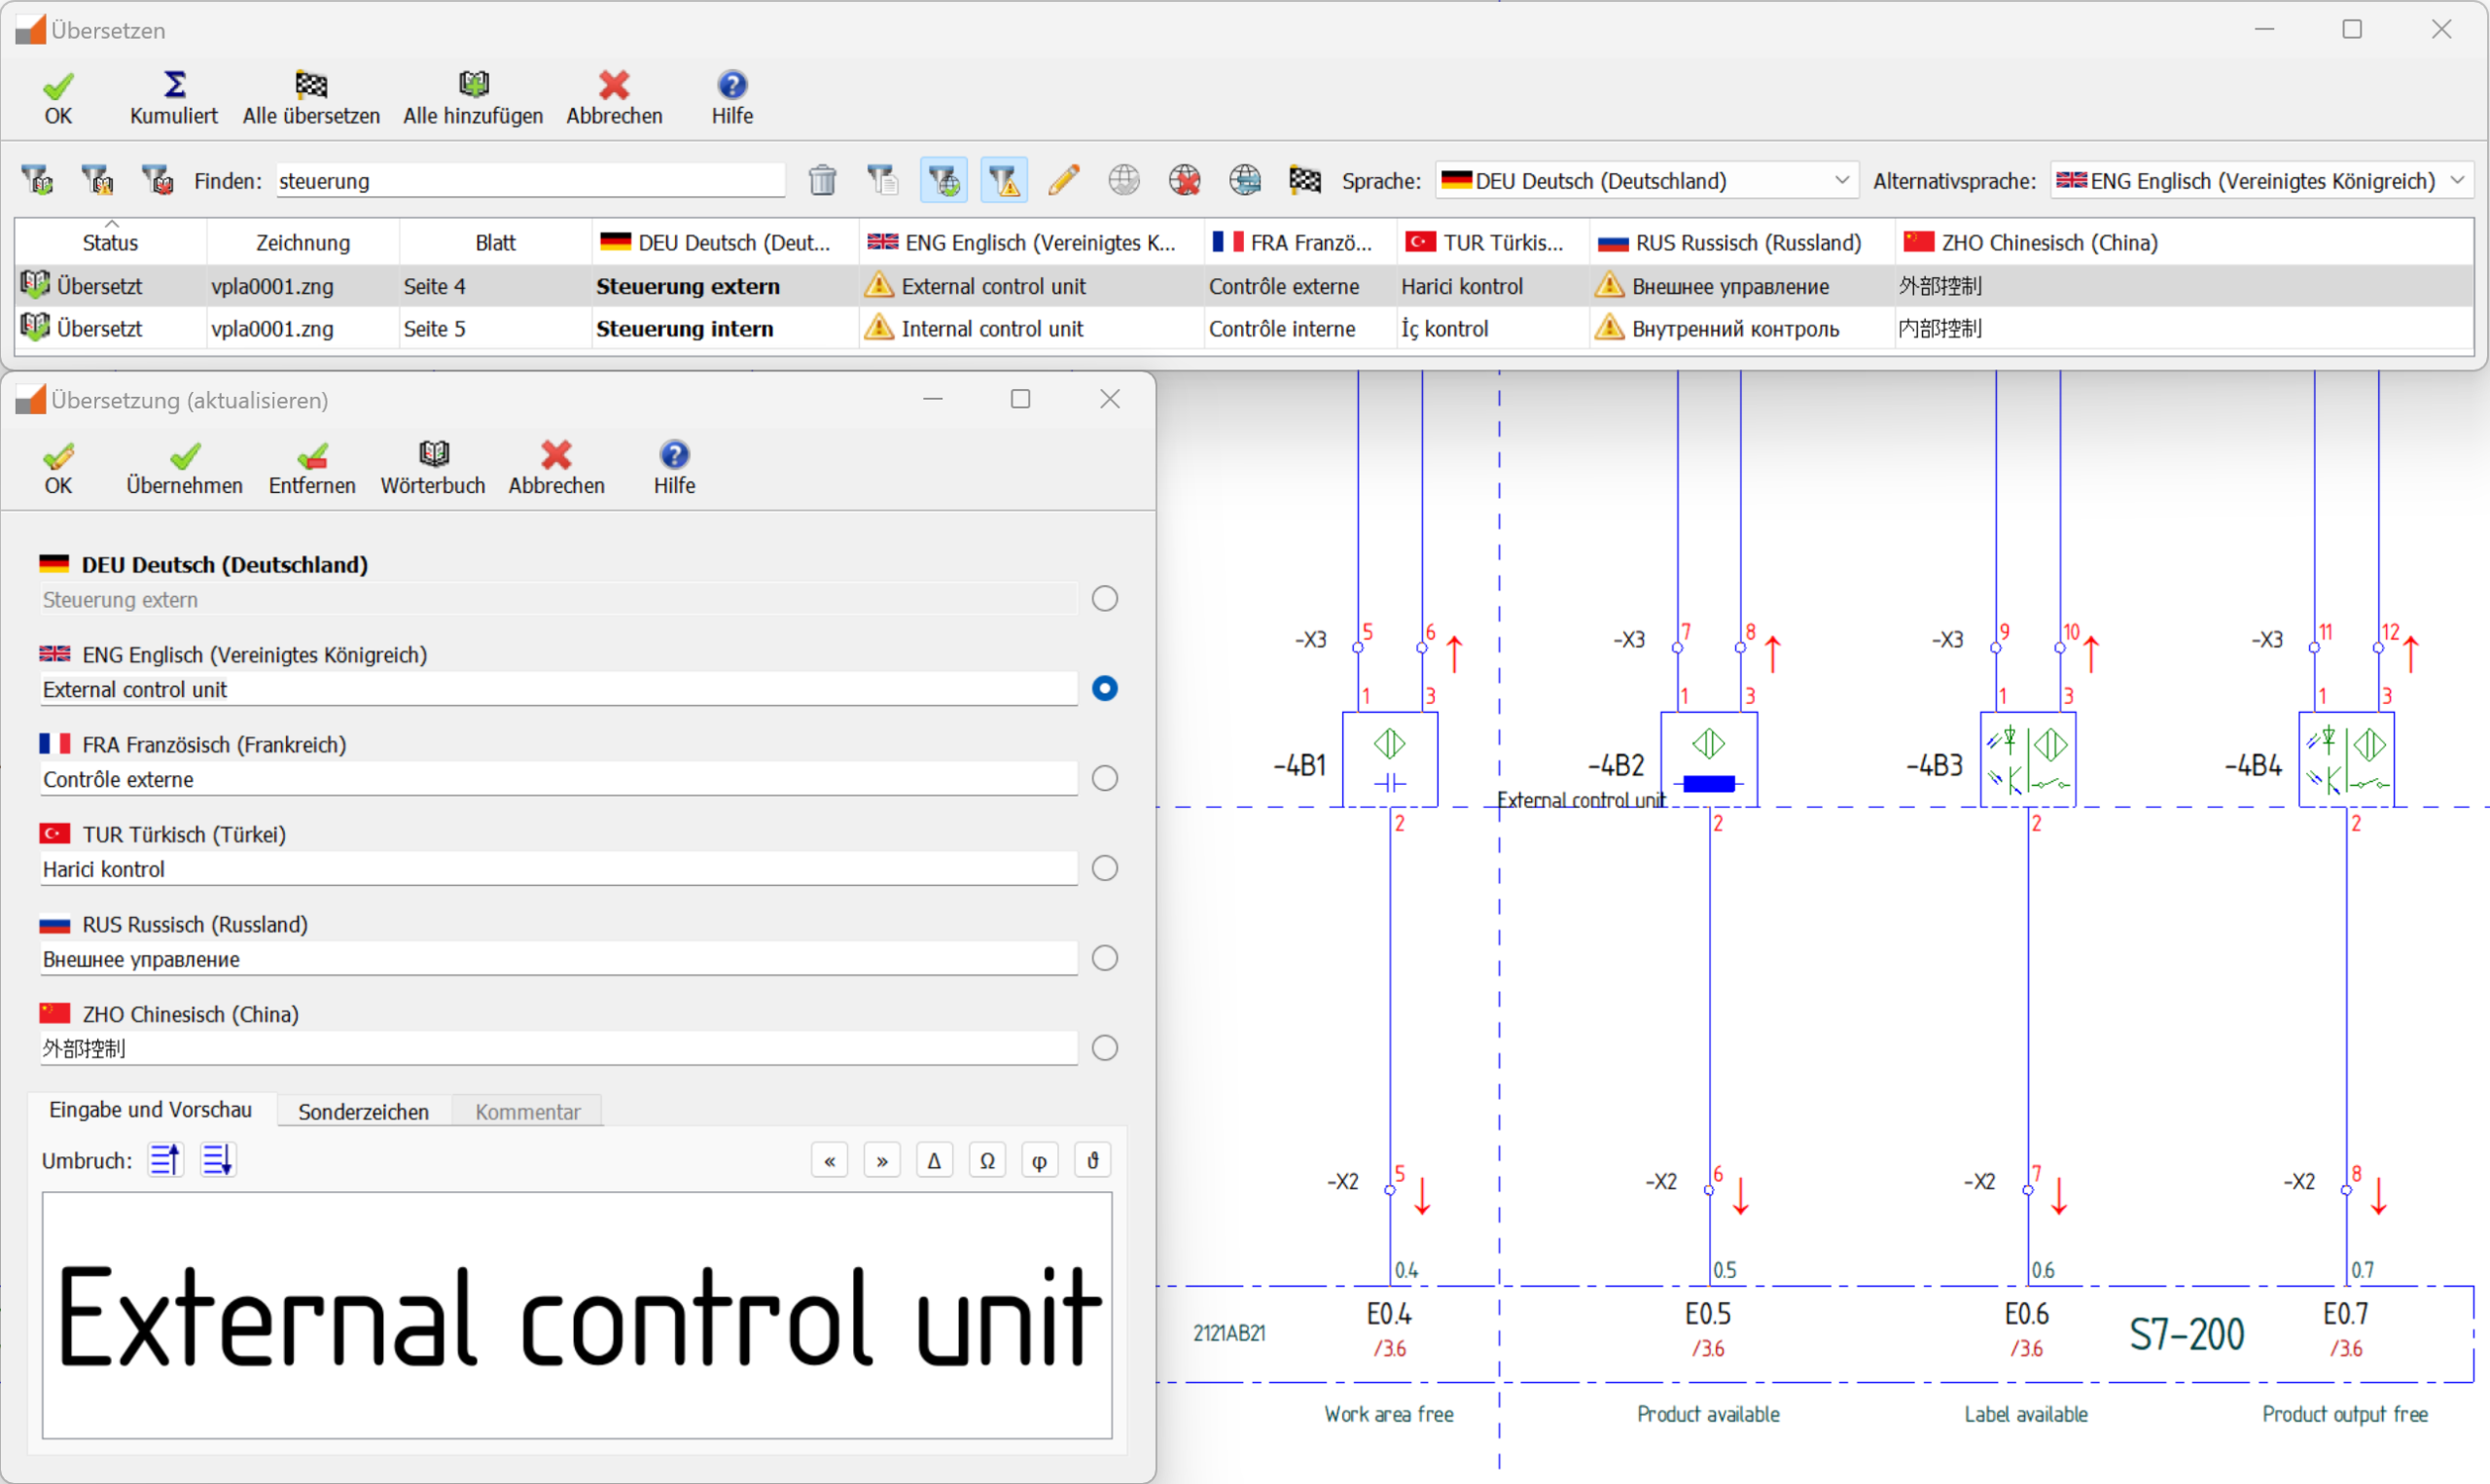Insert the Omega symbol button
The height and width of the screenshot is (1484, 2490).
click(x=986, y=1161)
